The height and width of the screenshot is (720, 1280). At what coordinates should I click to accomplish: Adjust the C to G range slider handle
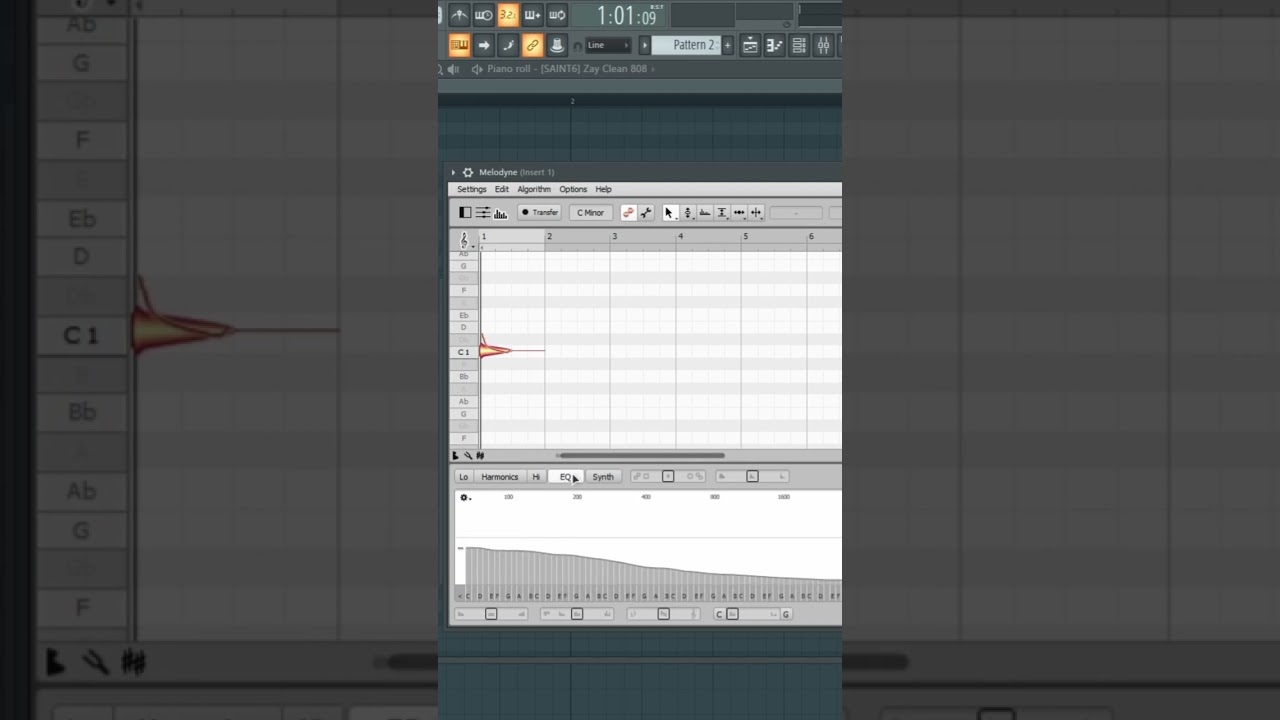pyautogui.click(x=733, y=614)
